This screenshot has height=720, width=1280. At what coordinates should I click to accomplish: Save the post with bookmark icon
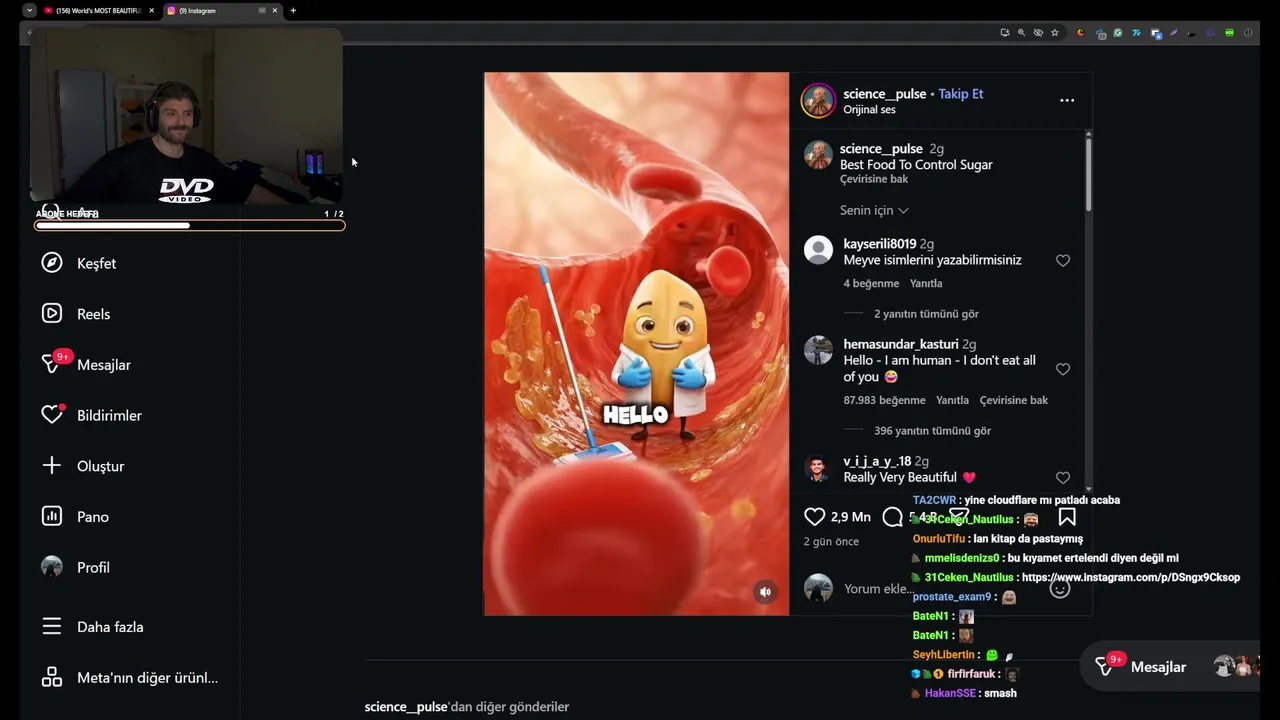1067,517
